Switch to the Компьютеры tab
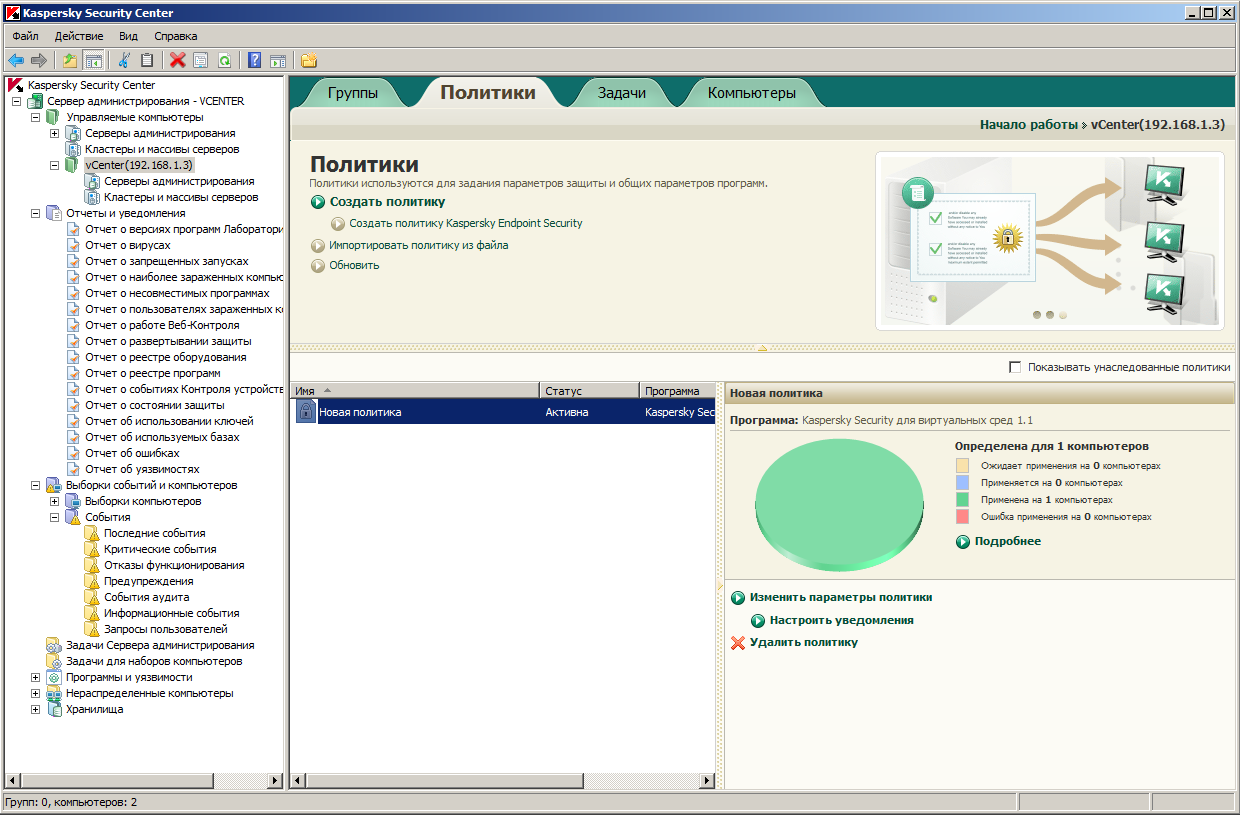The height and width of the screenshot is (815, 1240). click(x=752, y=93)
